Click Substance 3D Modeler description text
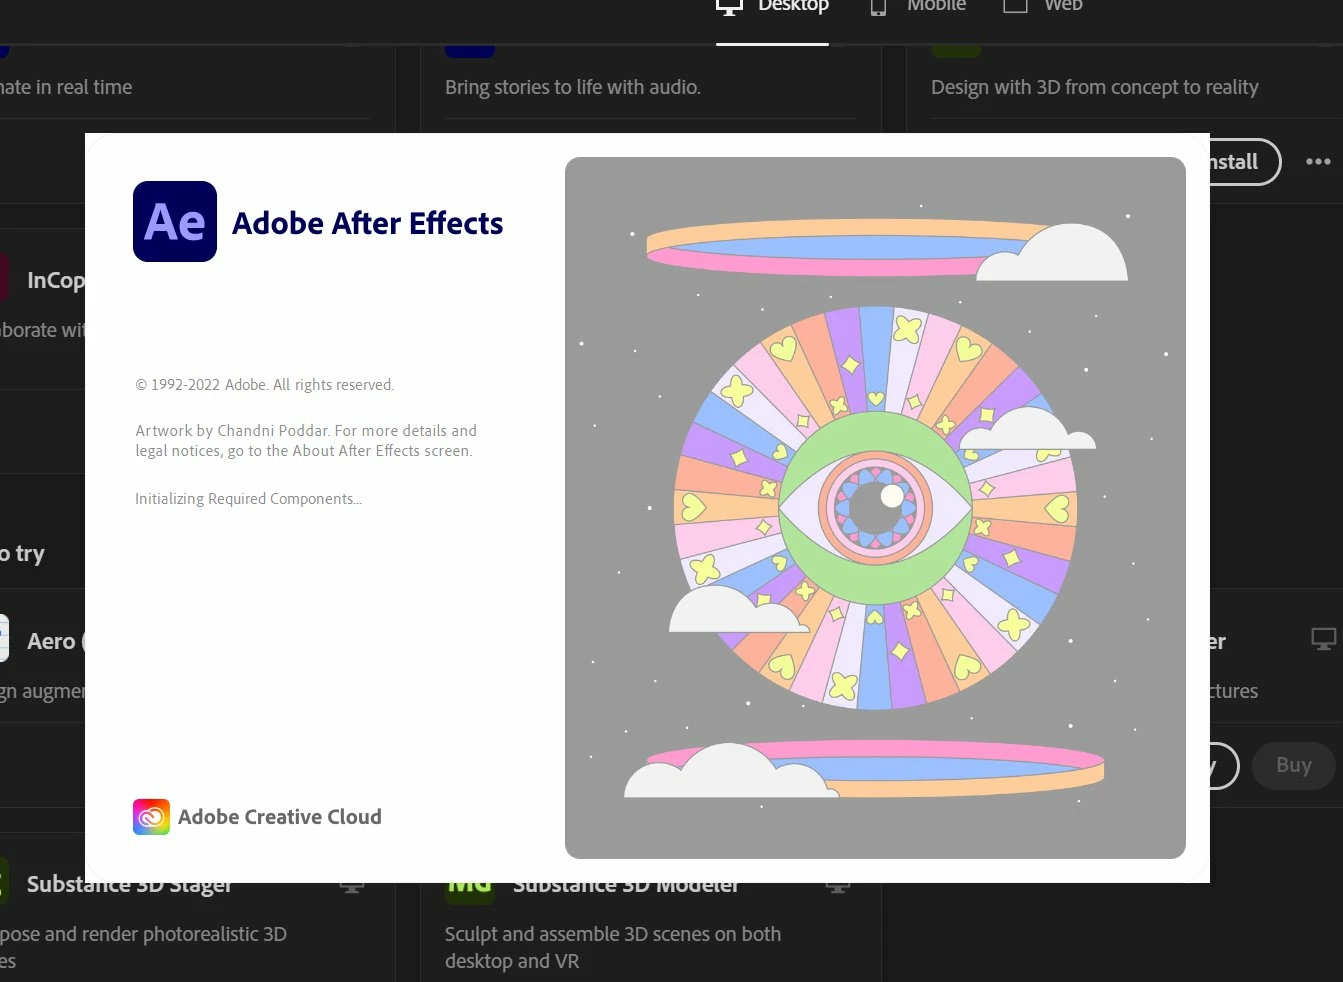Image resolution: width=1343 pixels, height=982 pixels. point(612,947)
